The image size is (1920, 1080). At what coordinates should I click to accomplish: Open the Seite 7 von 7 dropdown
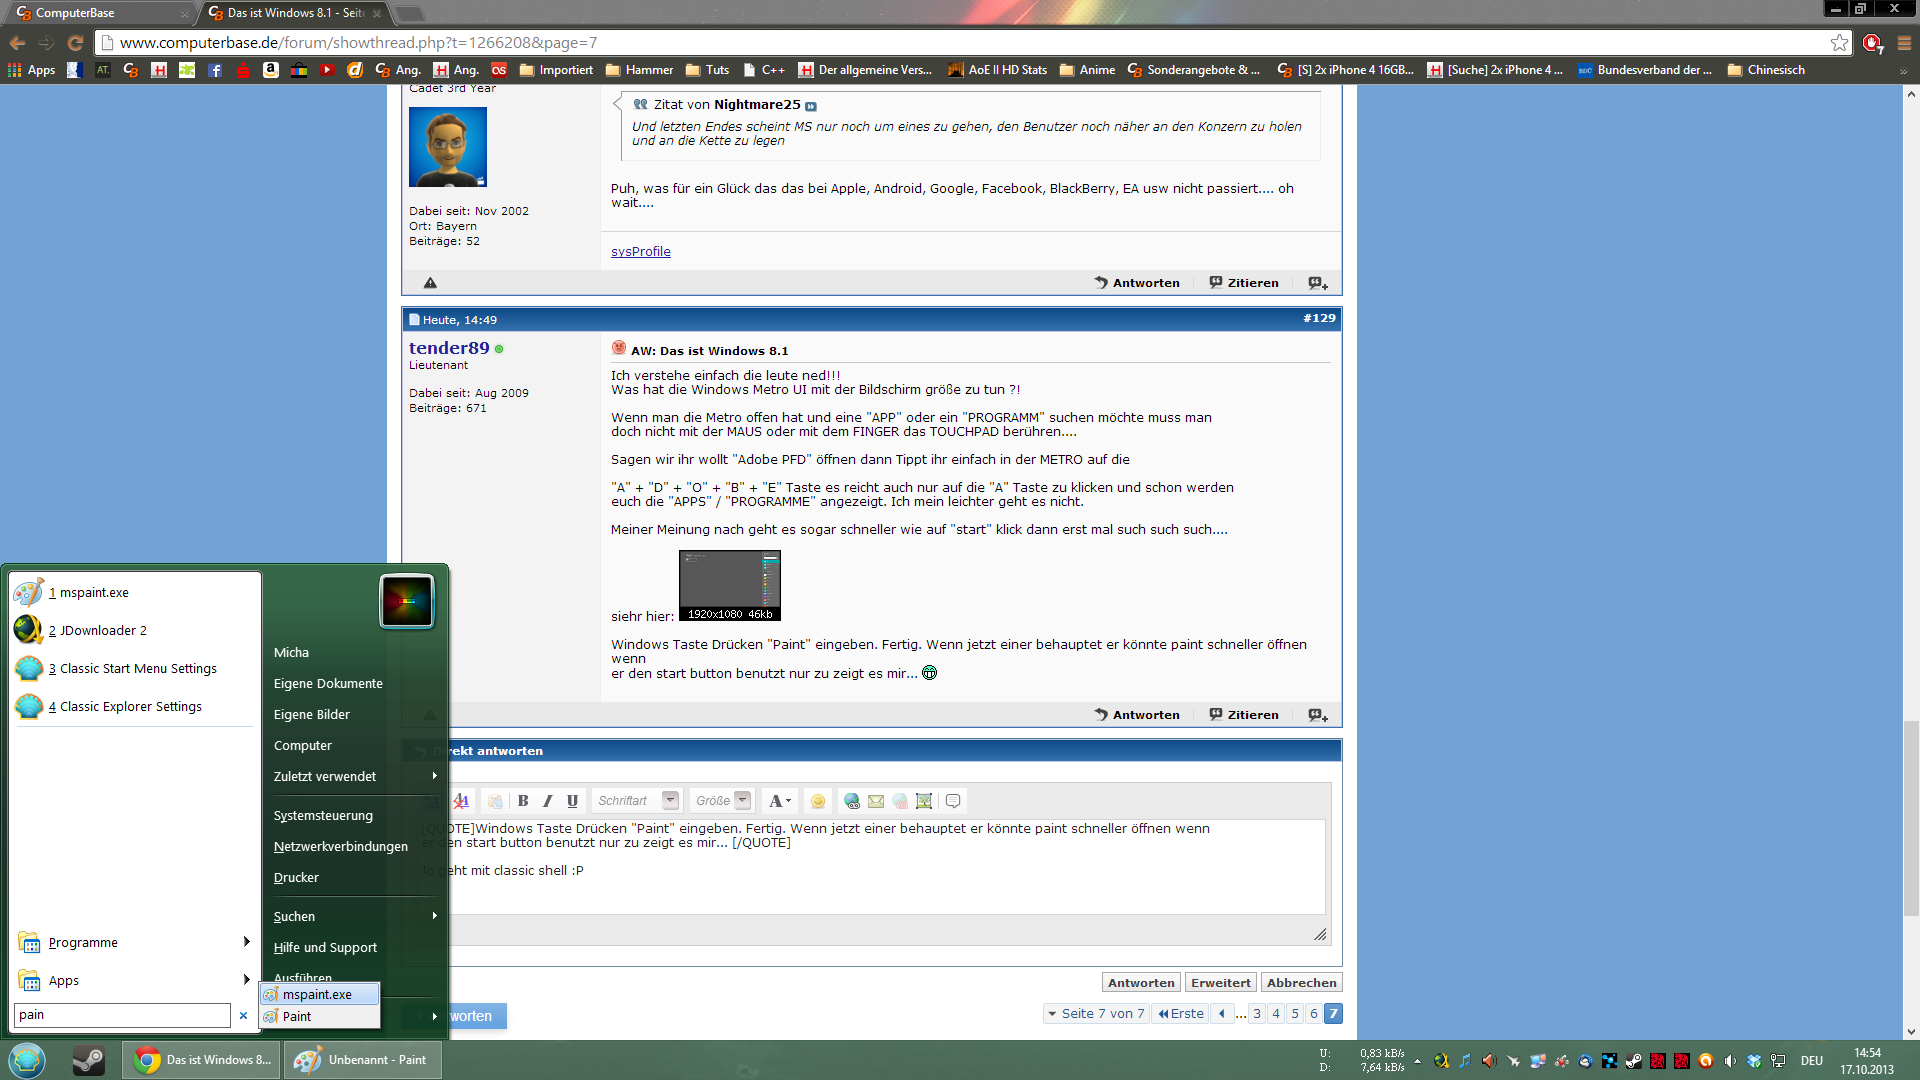[x=1096, y=1013]
